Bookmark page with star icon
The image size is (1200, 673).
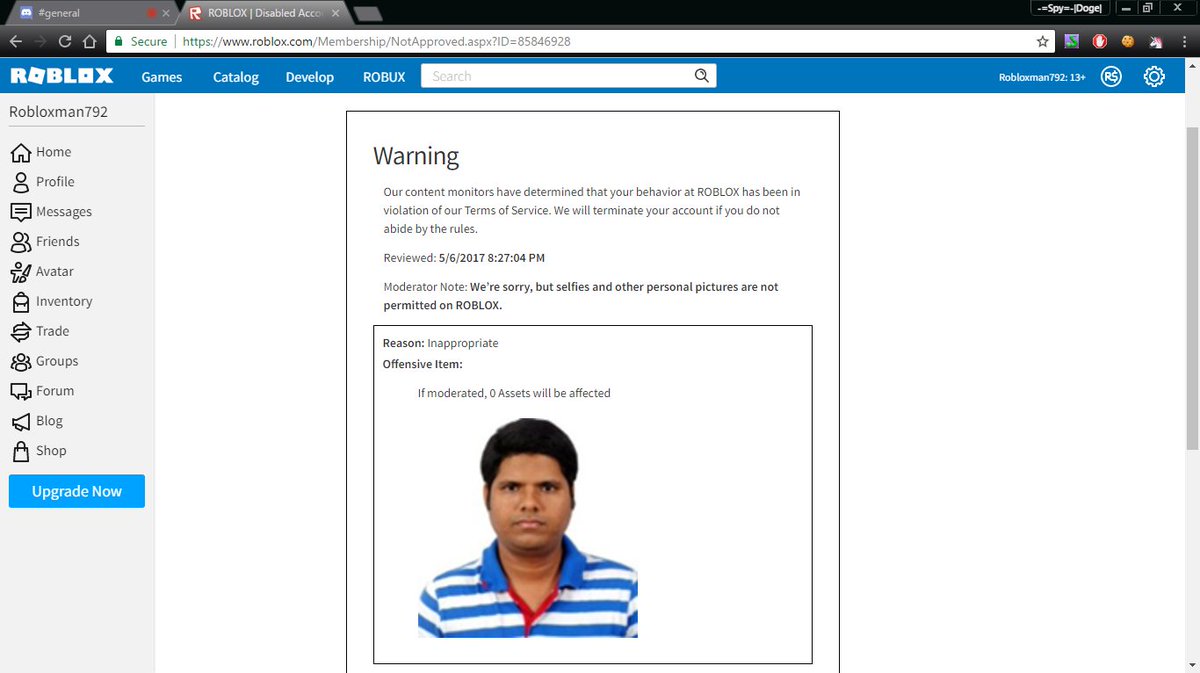[x=1043, y=42]
